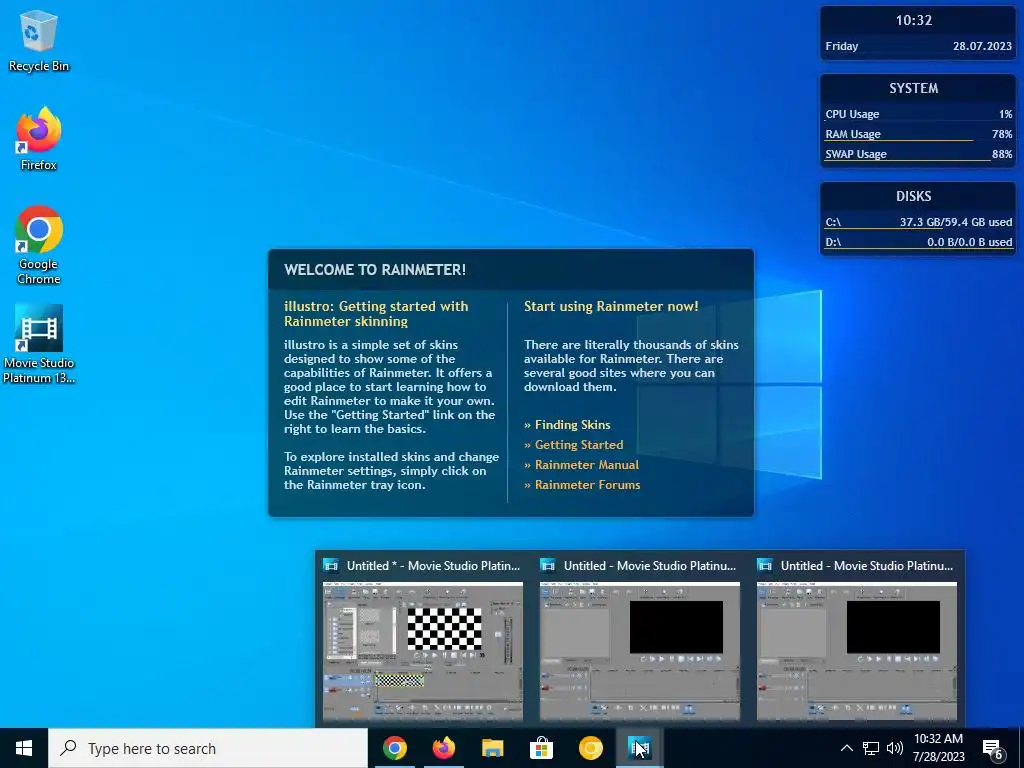This screenshot has height=768, width=1024.
Task: Click the D:\ disk usage row
Action: tap(918, 242)
